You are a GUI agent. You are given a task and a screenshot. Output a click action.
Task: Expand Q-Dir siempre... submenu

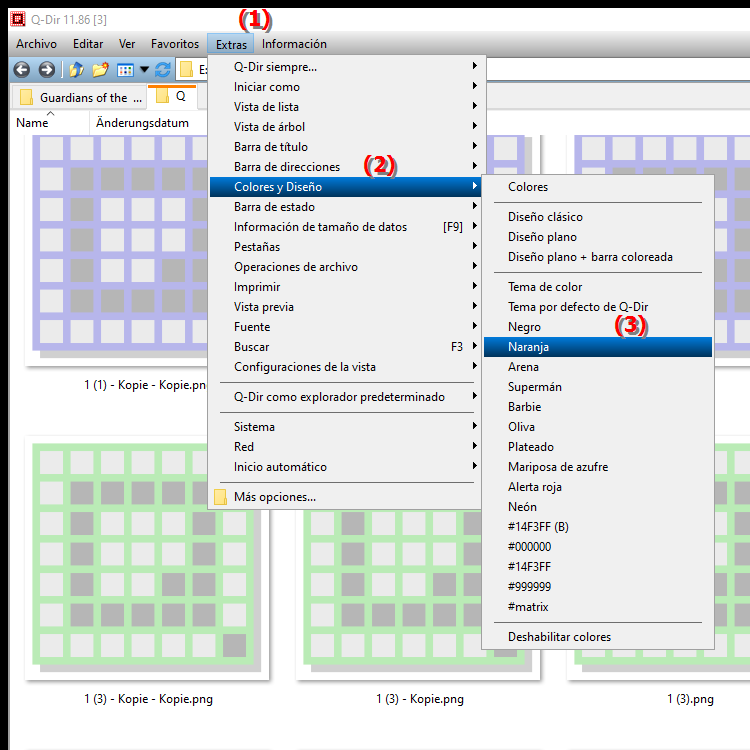coord(345,67)
